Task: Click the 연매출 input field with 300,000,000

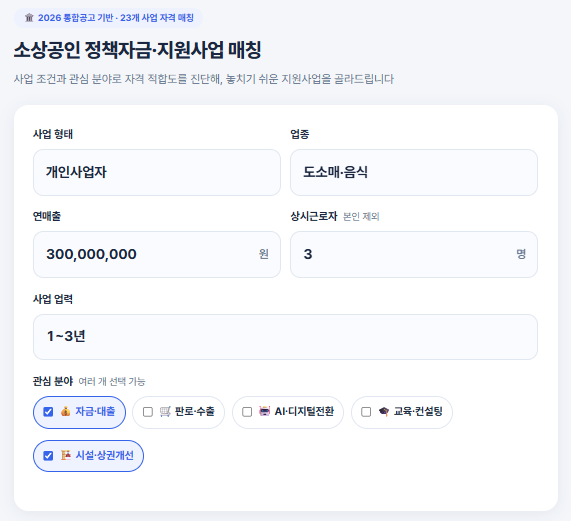Action: click(x=157, y=254)
